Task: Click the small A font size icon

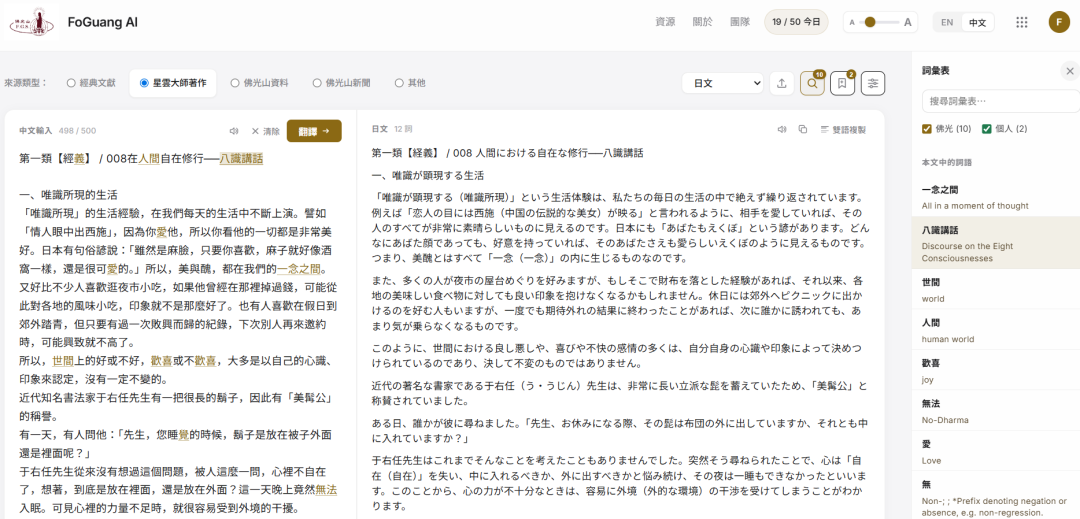Action: 852,23
